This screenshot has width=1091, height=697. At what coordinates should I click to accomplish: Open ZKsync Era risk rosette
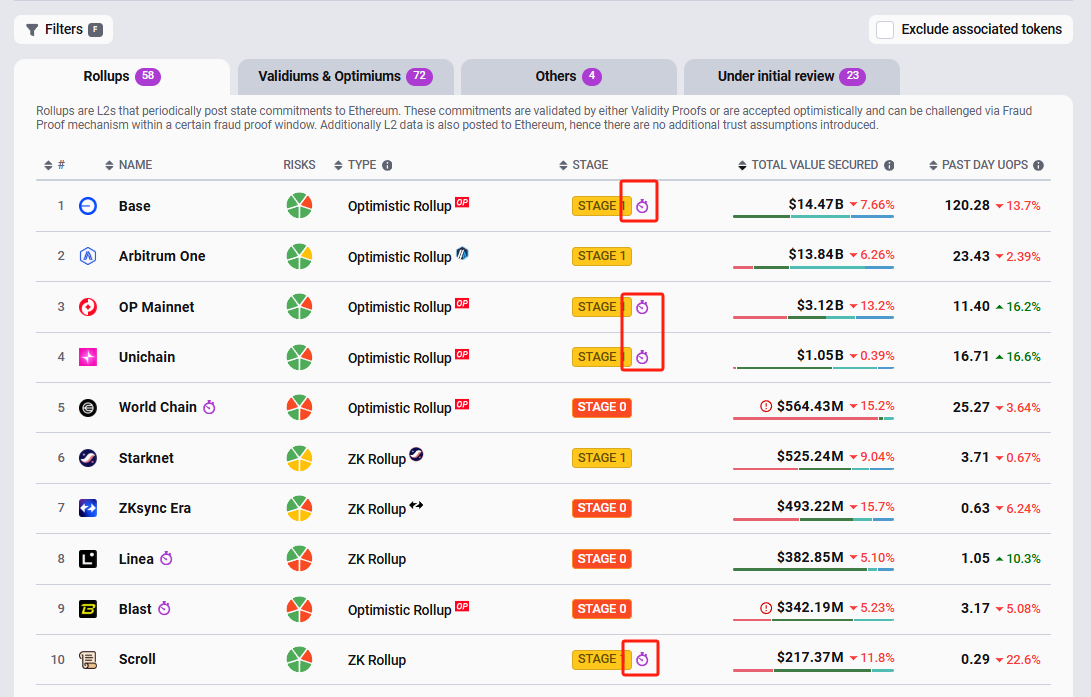(299, 508)
